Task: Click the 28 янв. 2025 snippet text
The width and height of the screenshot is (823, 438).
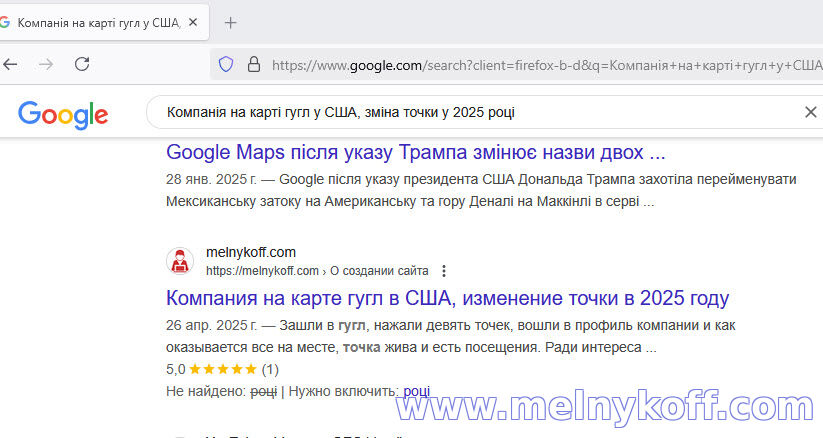Action: click(481, 190)
